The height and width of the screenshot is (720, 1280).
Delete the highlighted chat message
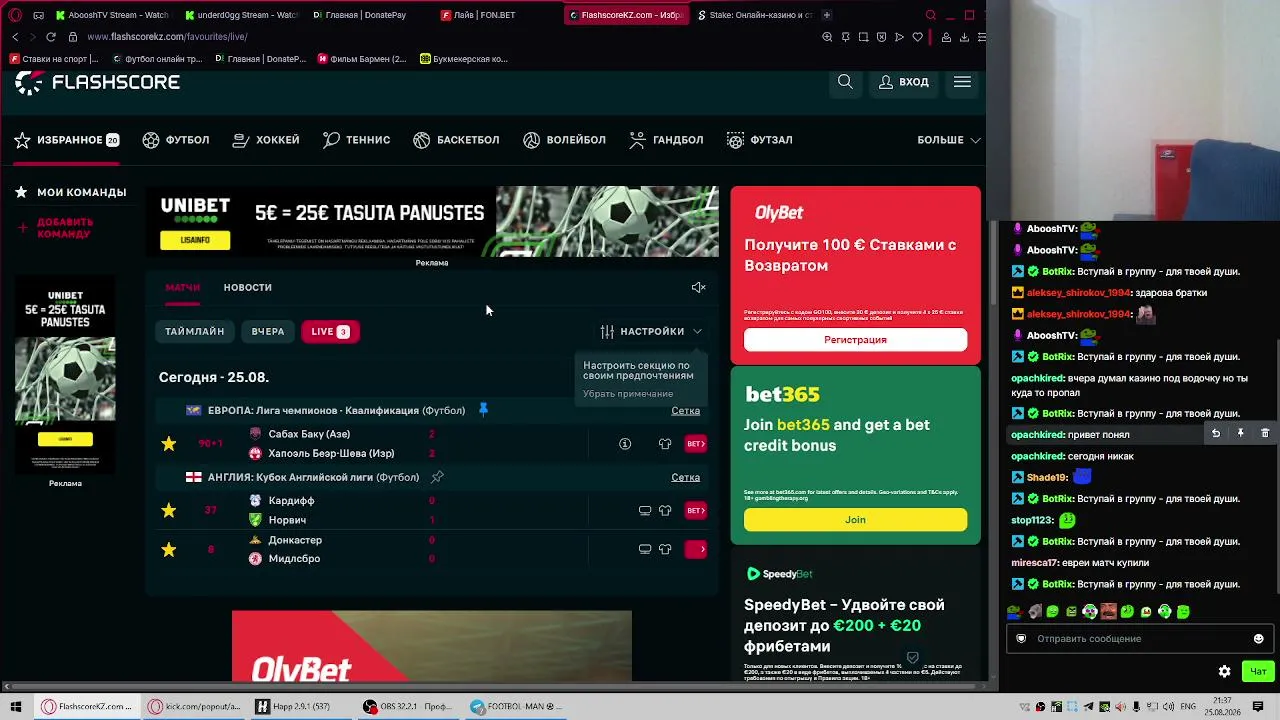click(1264, 433)
